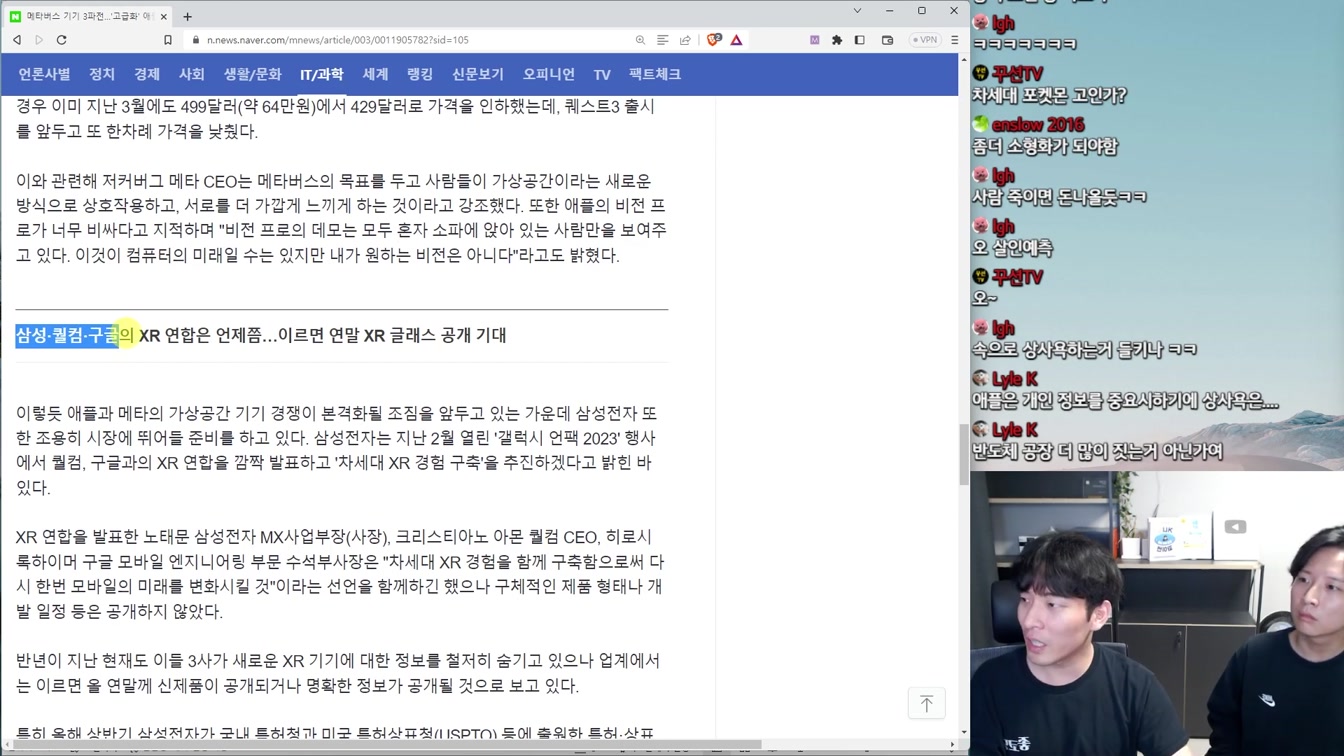Click the paragraph starting XR 연합을 발표한 노태문
The height and width of the screenshot is (756, 1344).
(x=340, y=574)
